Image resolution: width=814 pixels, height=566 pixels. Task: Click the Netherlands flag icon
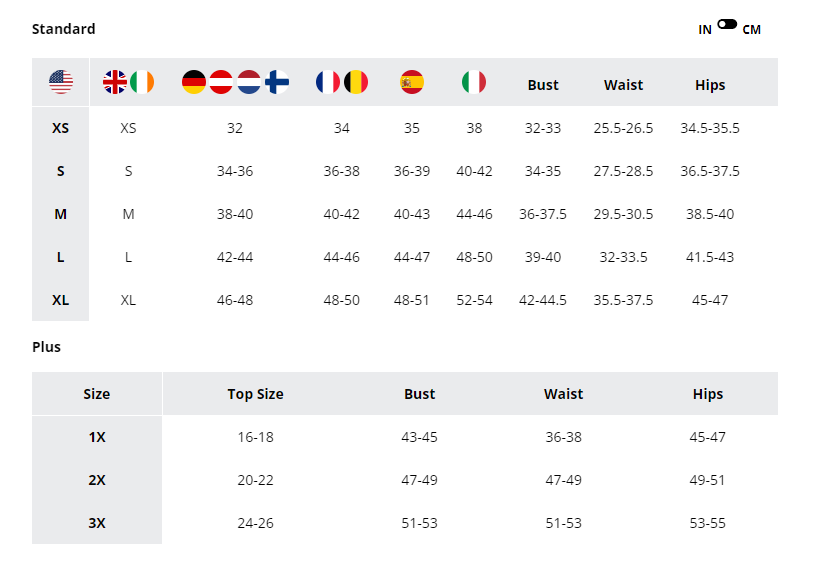[x=249, y=82]
